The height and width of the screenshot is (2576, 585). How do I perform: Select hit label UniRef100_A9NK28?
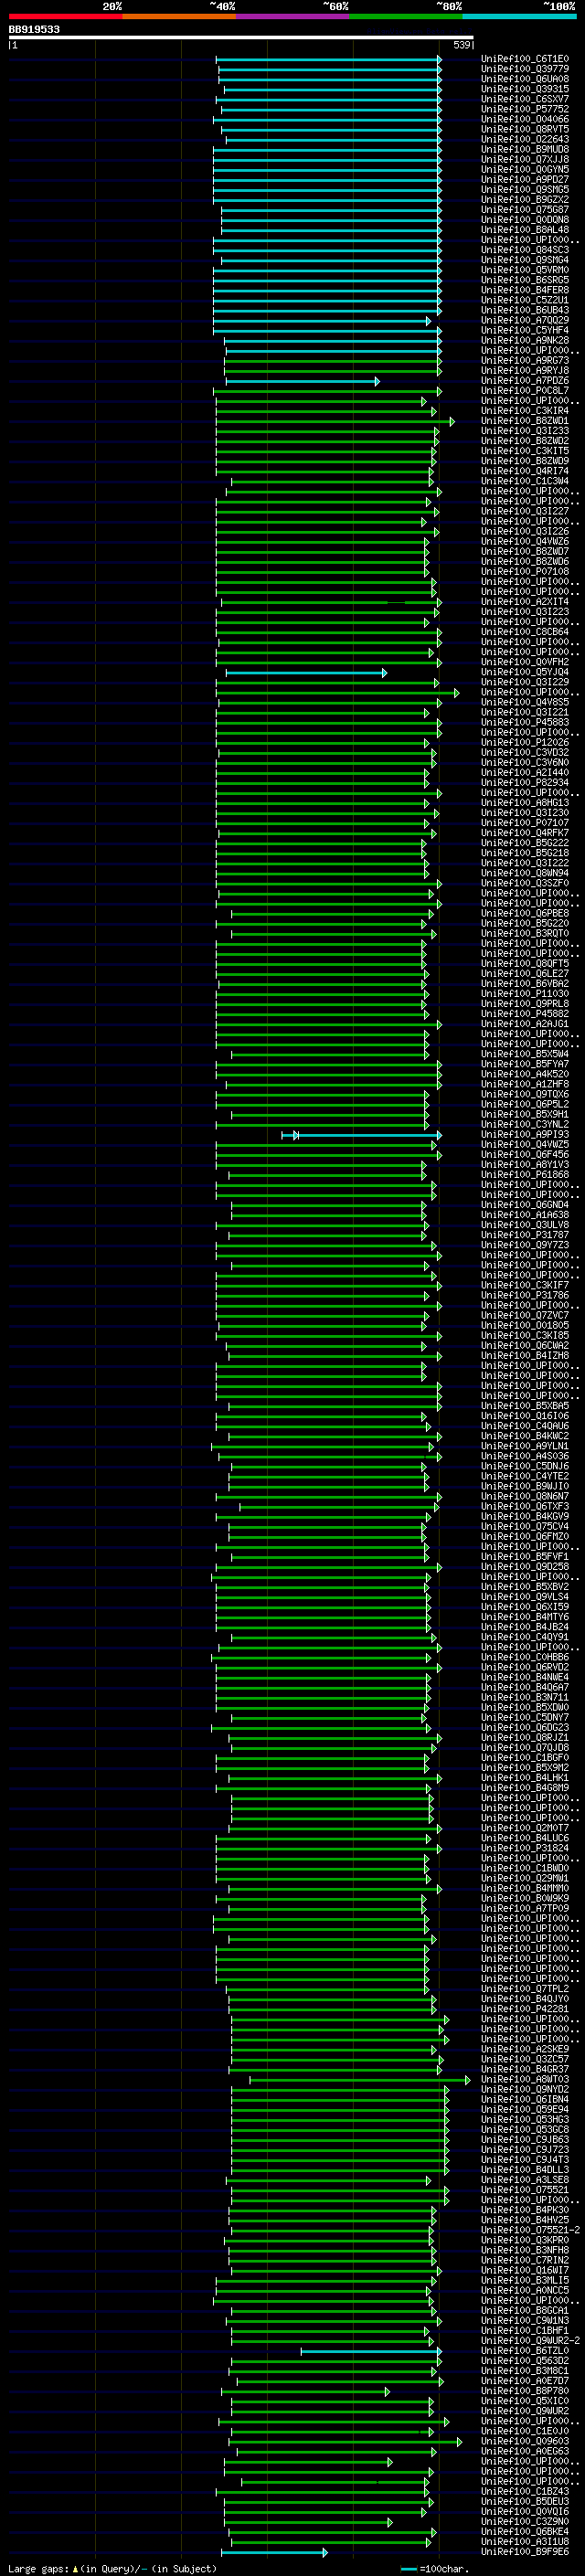point(525,340)
